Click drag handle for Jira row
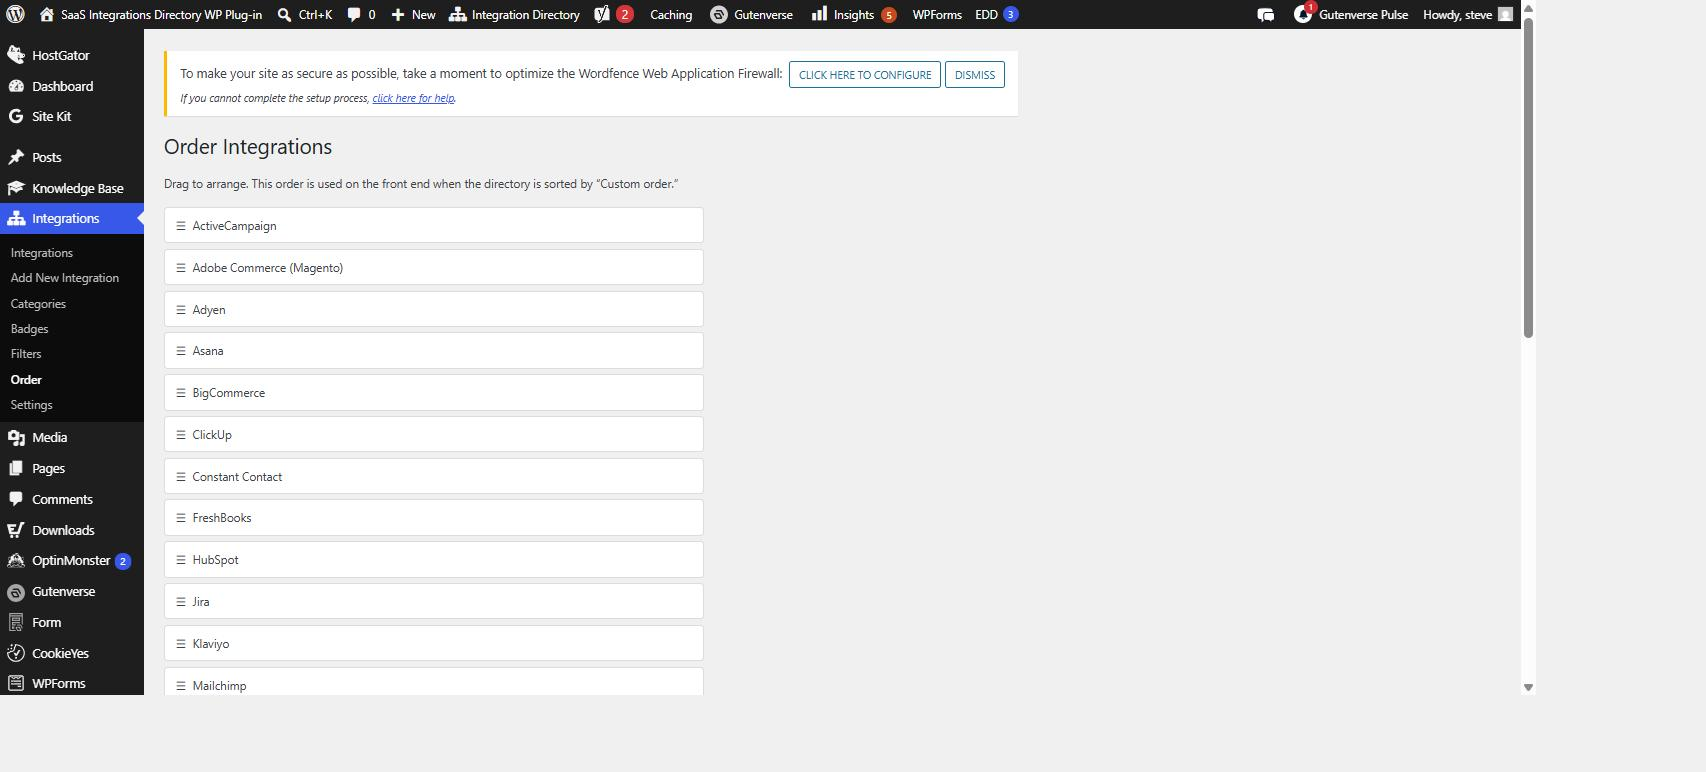The height and width of the screenshot is (772, 1706). [x=181, y=602]
